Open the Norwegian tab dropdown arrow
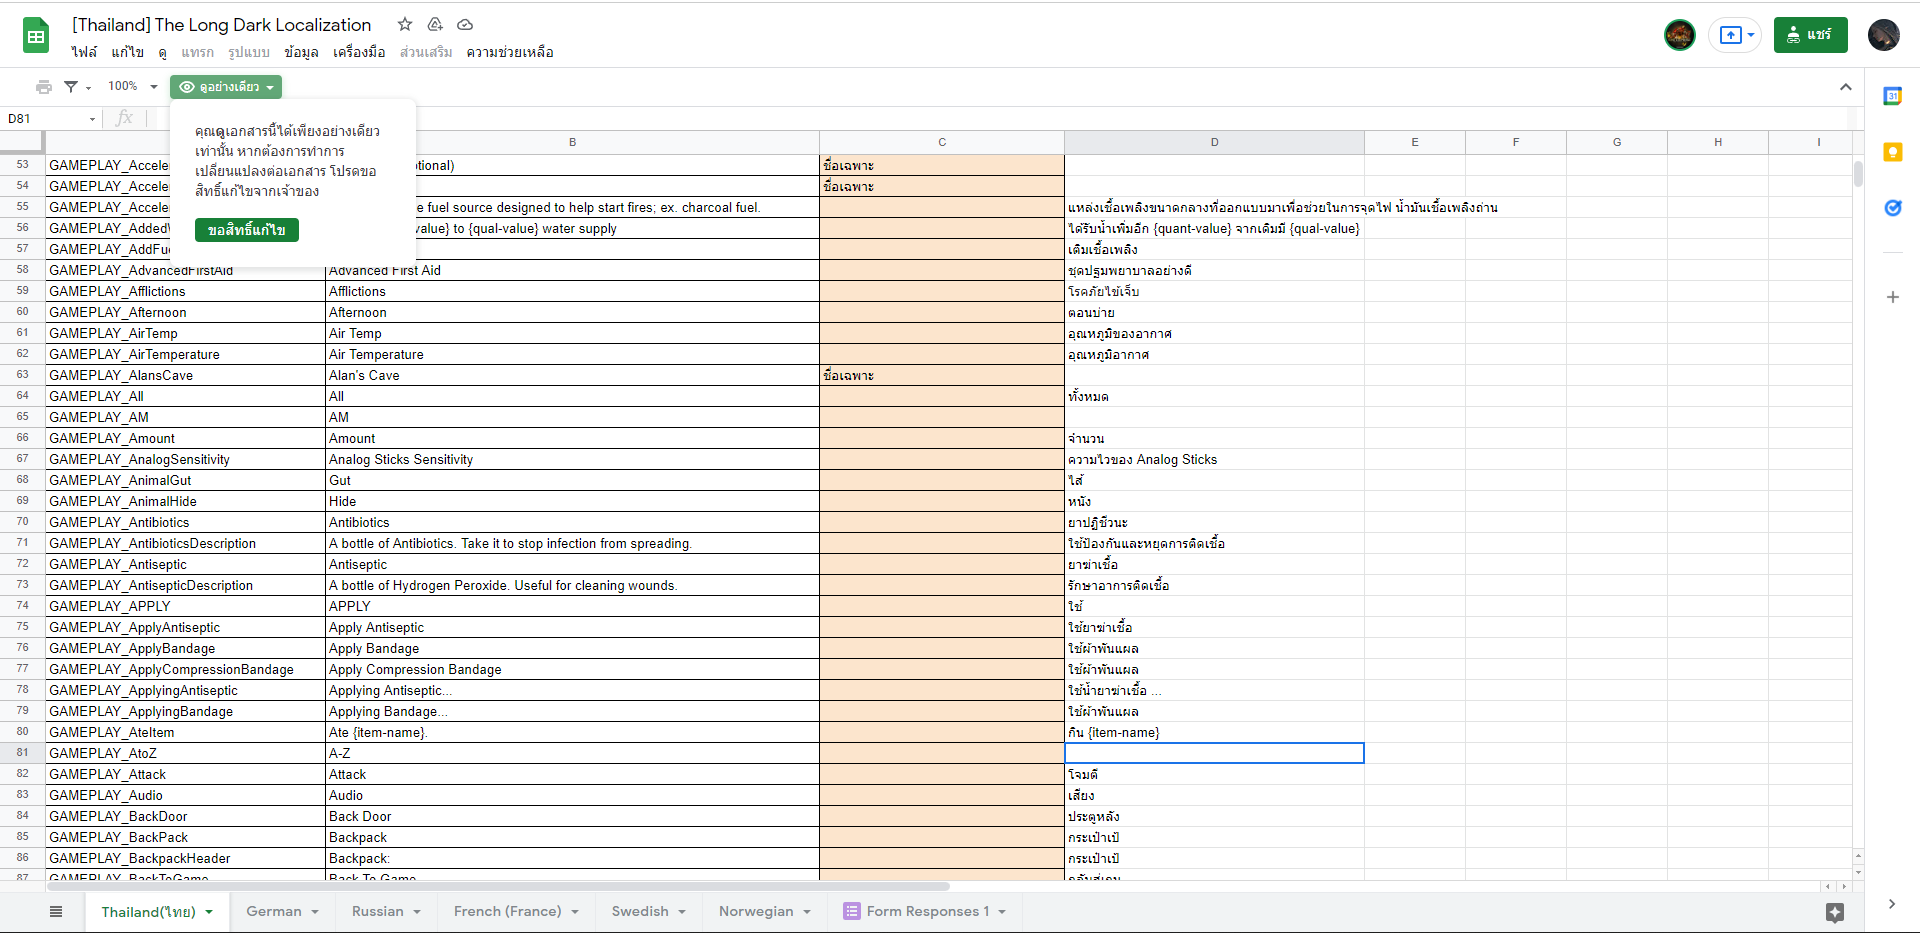The height and width of the screenshot is (933, 1920). click(807, 912)
